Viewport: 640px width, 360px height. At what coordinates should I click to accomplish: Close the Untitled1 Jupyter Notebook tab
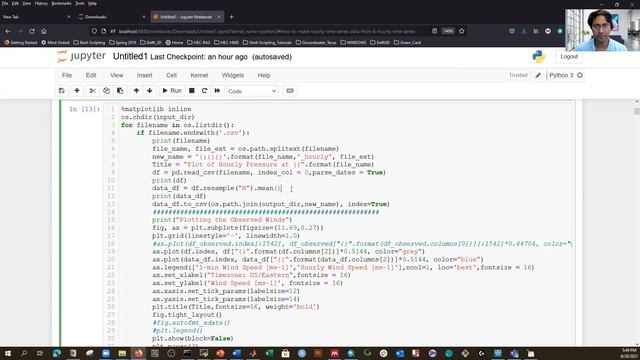219,17
